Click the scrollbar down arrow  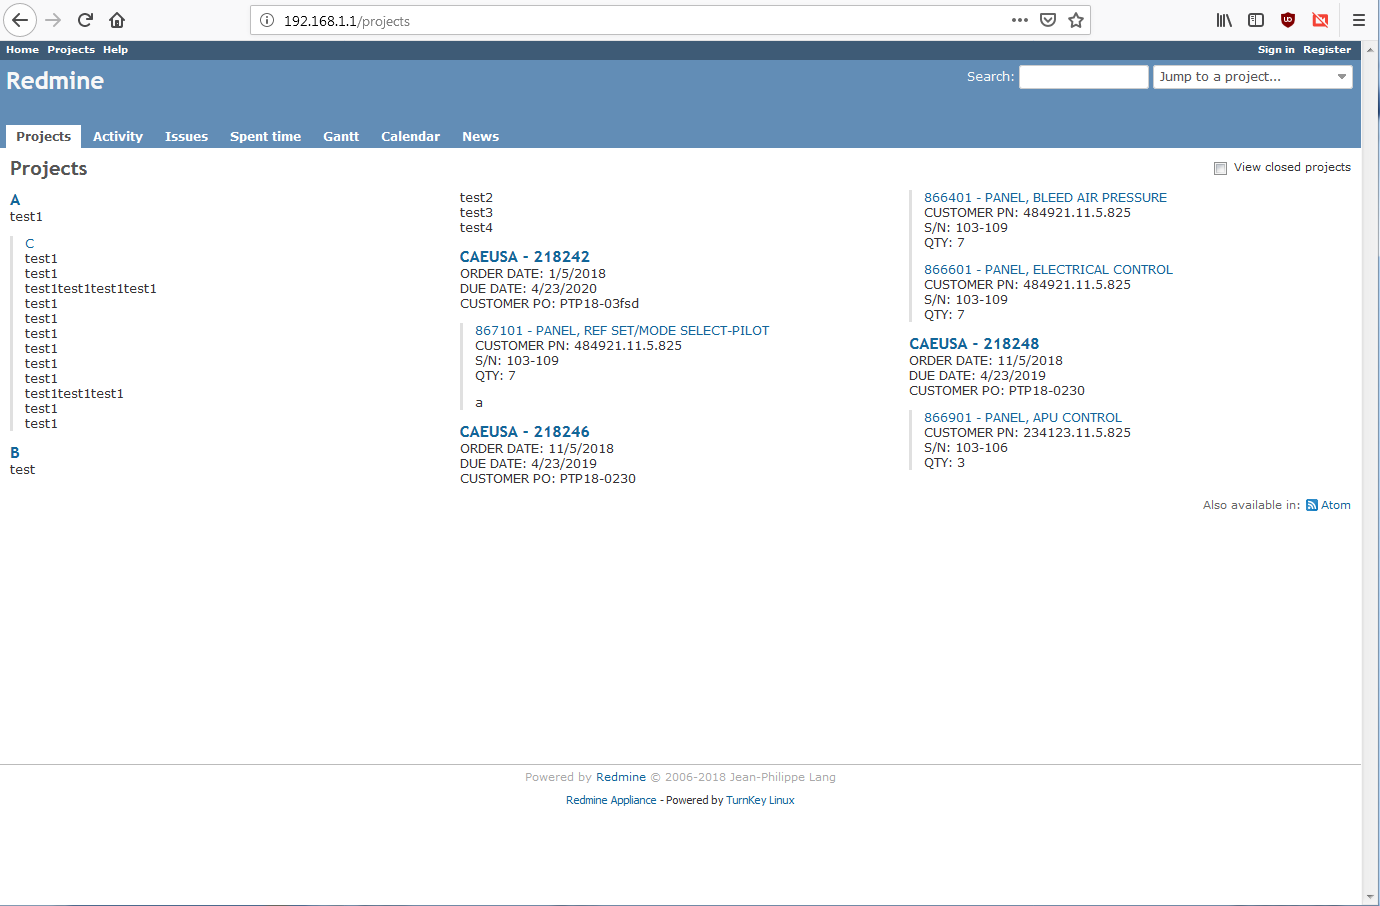tap(1371, 897)
